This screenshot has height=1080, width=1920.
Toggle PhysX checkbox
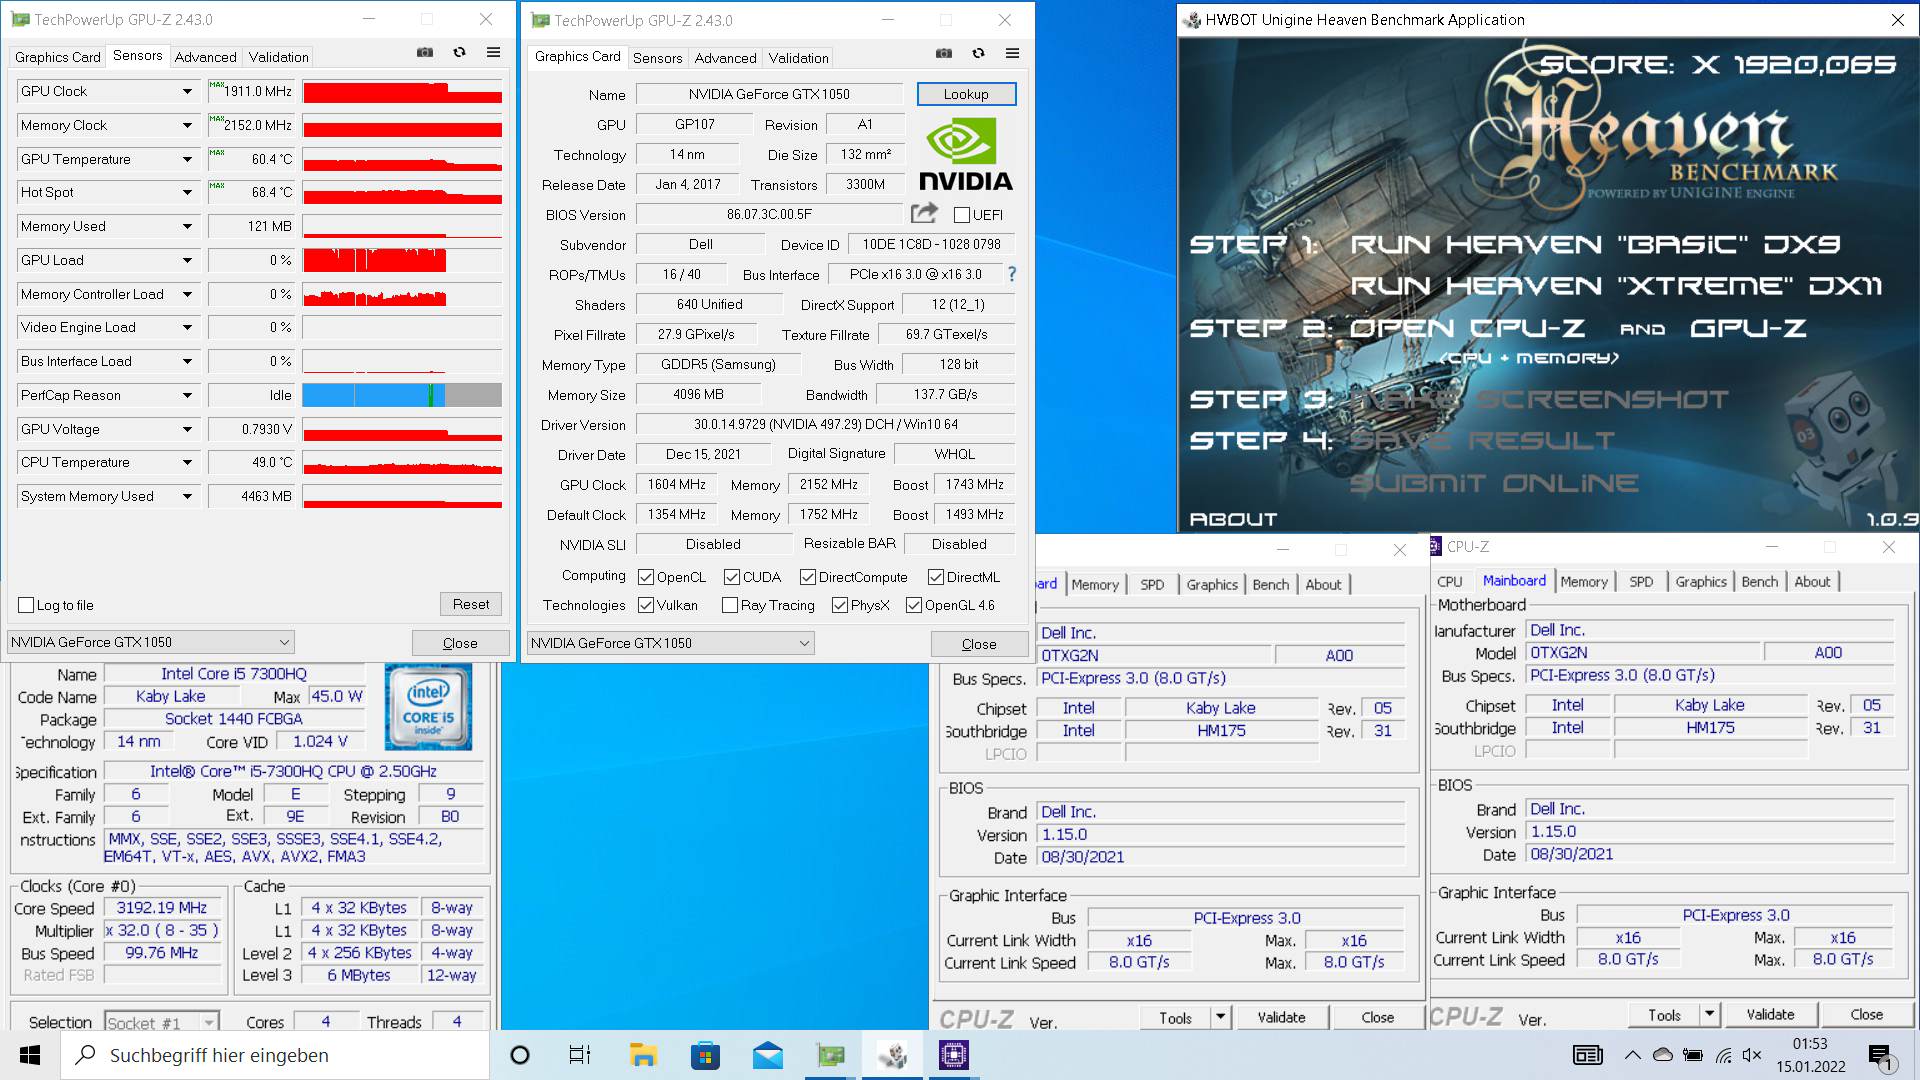click(x=840, y=605)
